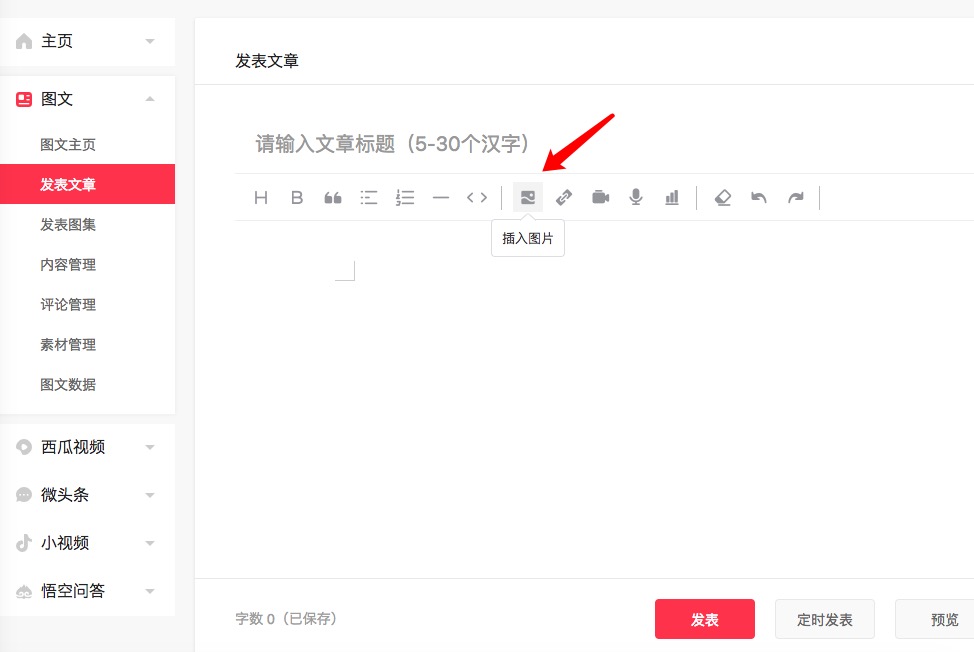Toggle bold text formatting
Viewport: 974px width, 652px height.
tap(296, 197)
